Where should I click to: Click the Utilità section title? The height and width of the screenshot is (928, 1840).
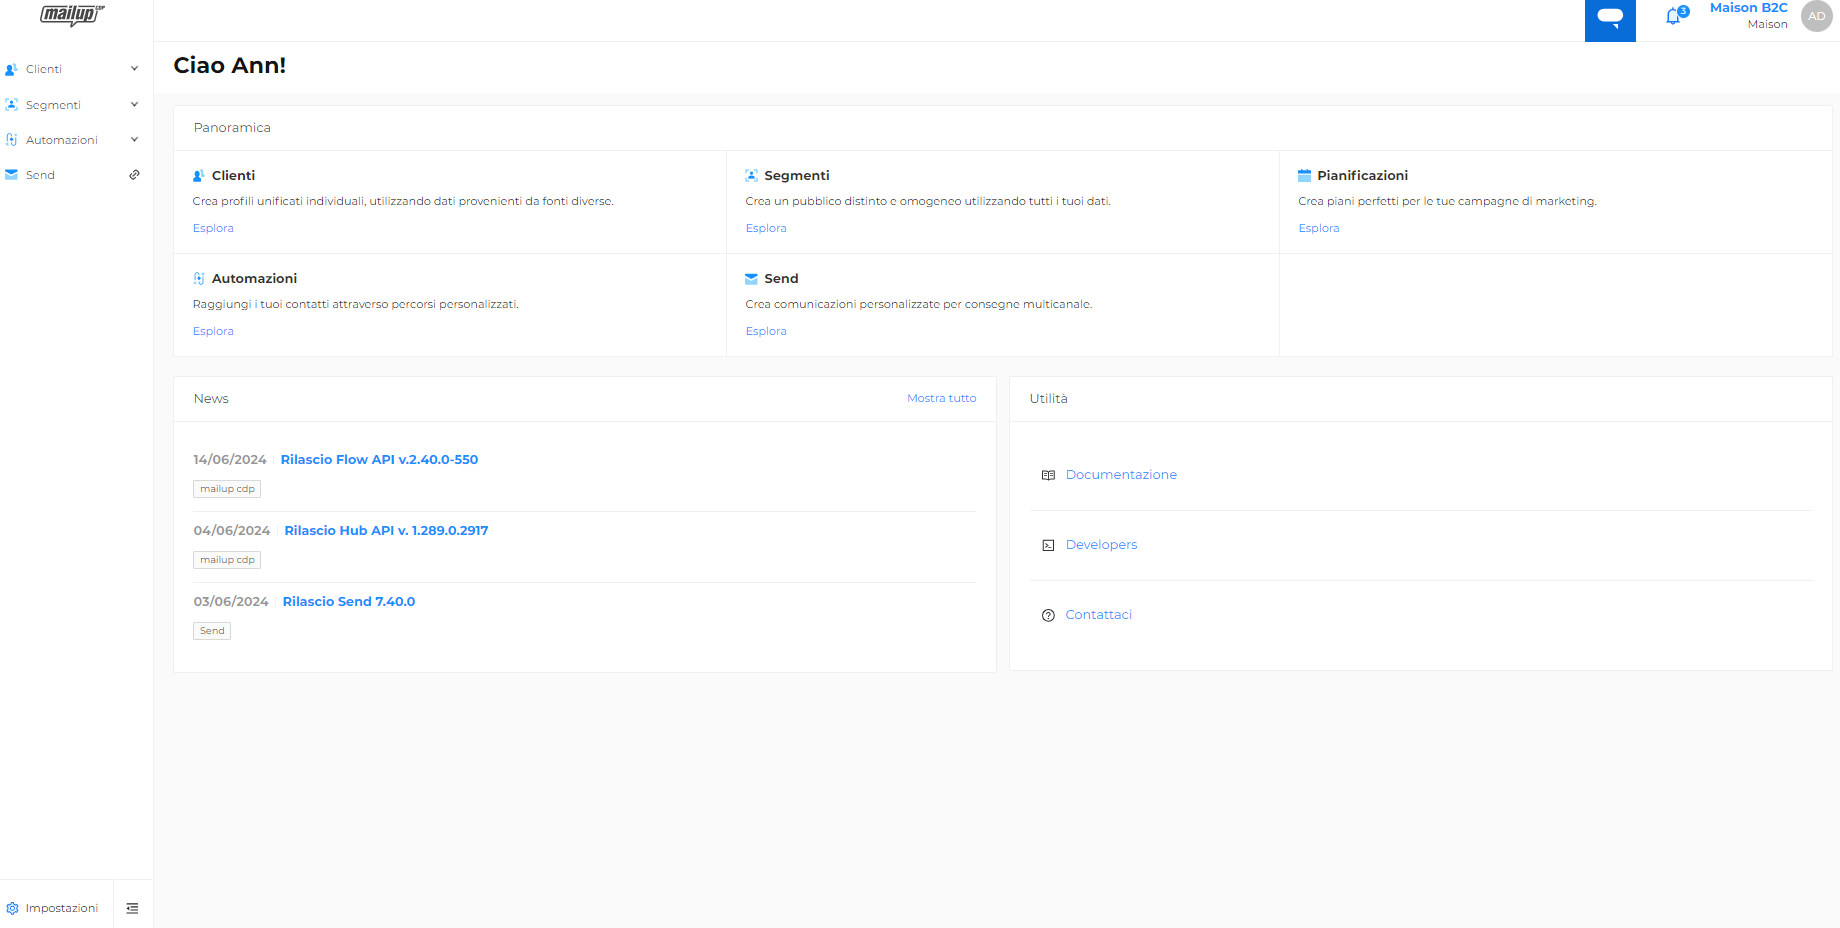point(1049,399)
